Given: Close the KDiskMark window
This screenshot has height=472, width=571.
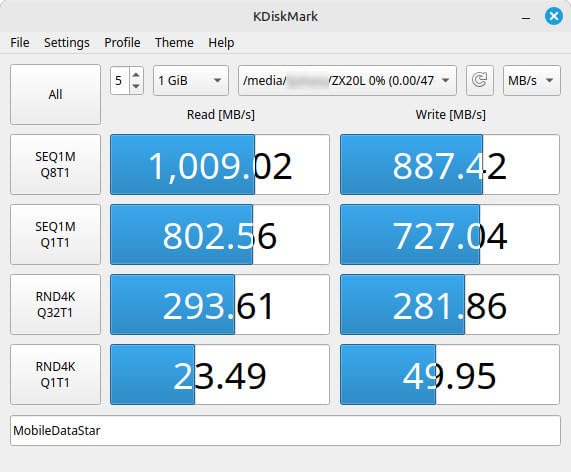Looking at the screenshot, I should (554, 16).
